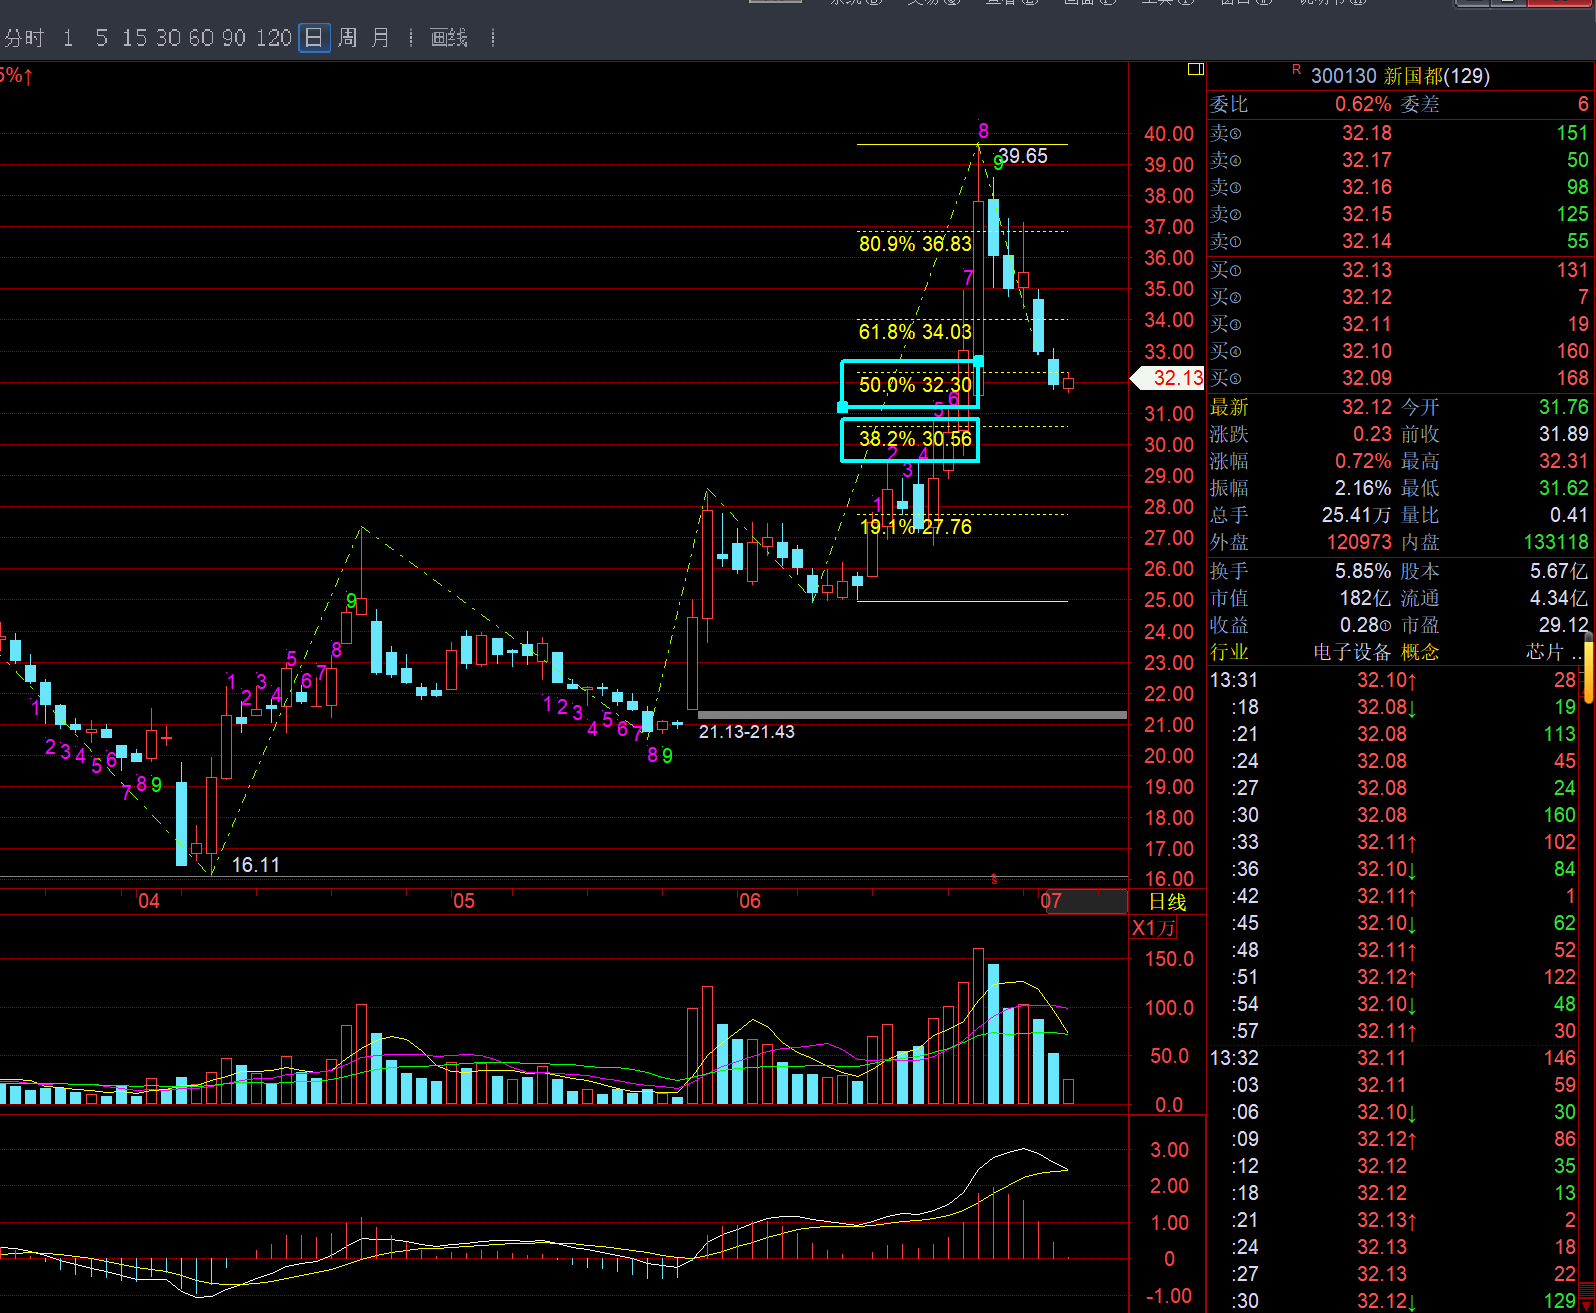
Task: Switch to the 月 monthly period
Action: click(380, 38)
